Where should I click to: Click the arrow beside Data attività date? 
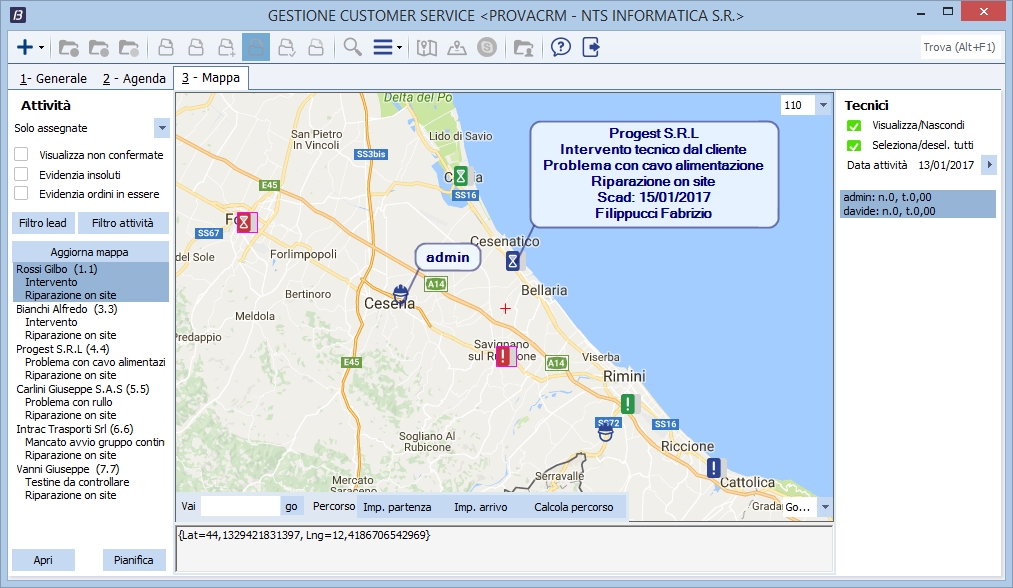988,165
